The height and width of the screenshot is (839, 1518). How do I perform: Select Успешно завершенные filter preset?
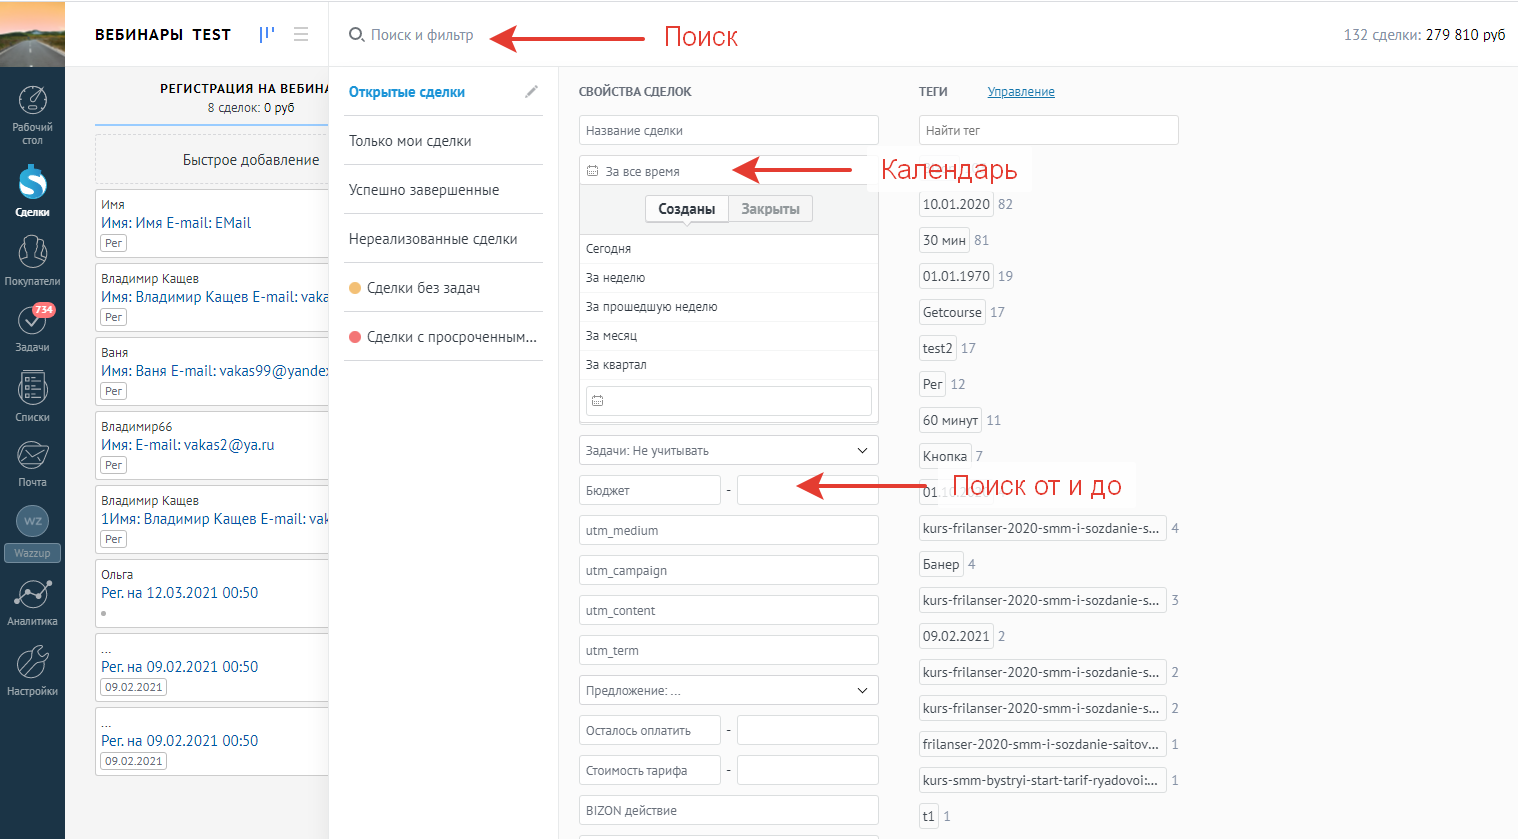coord(424,190)
